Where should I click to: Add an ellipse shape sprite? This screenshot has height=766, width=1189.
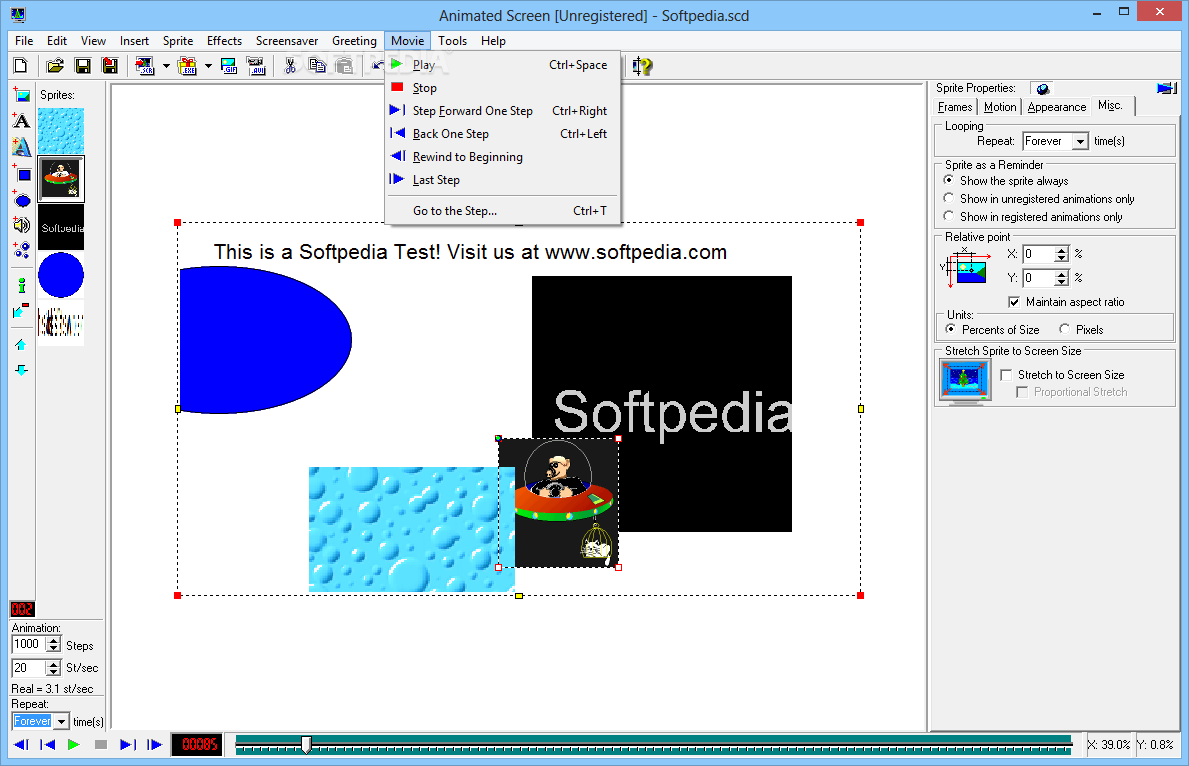21,199
